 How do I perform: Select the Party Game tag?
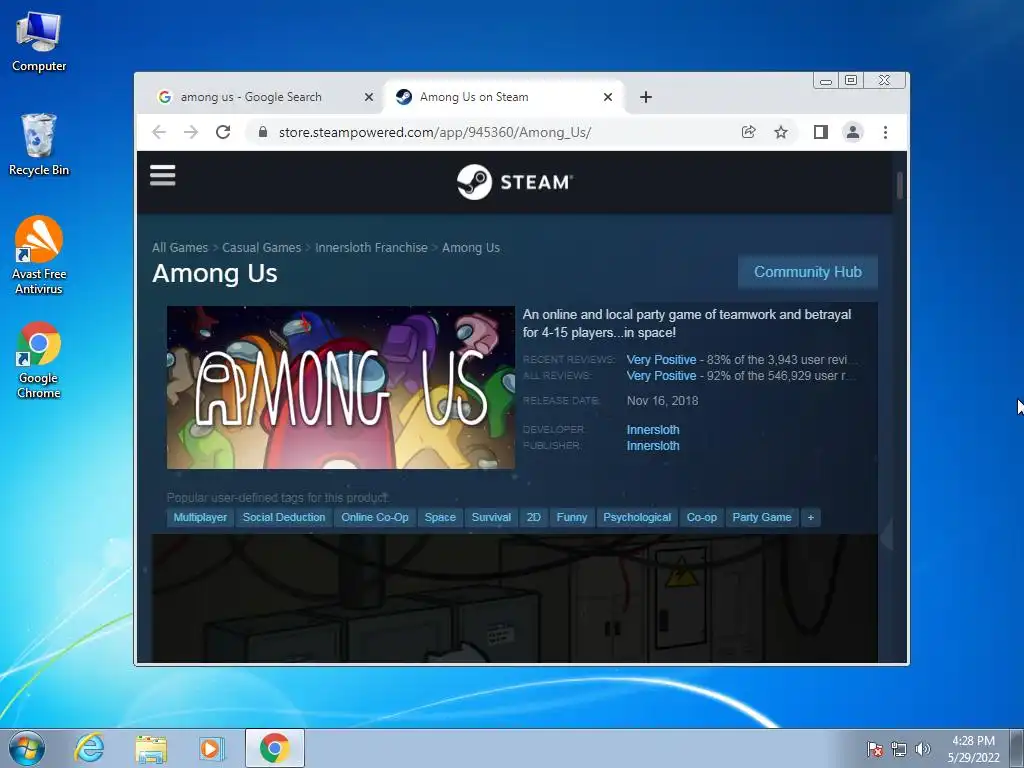(762, 517)
